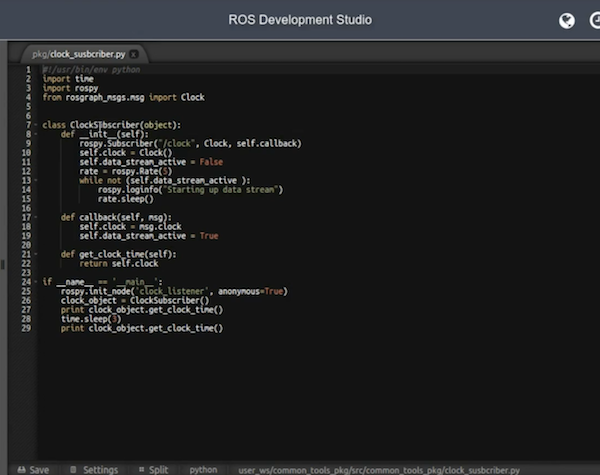Collapse the callback method fold at line 17

click(x=36, y=217)
